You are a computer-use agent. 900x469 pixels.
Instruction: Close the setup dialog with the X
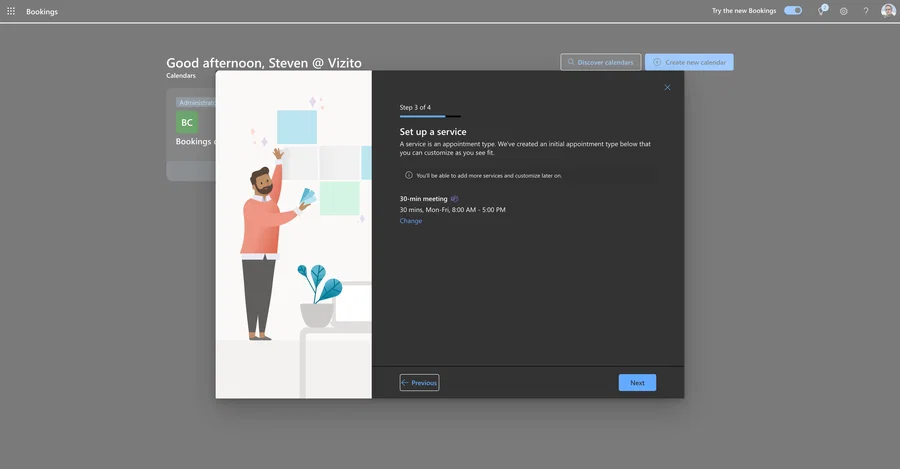[667, 87]
